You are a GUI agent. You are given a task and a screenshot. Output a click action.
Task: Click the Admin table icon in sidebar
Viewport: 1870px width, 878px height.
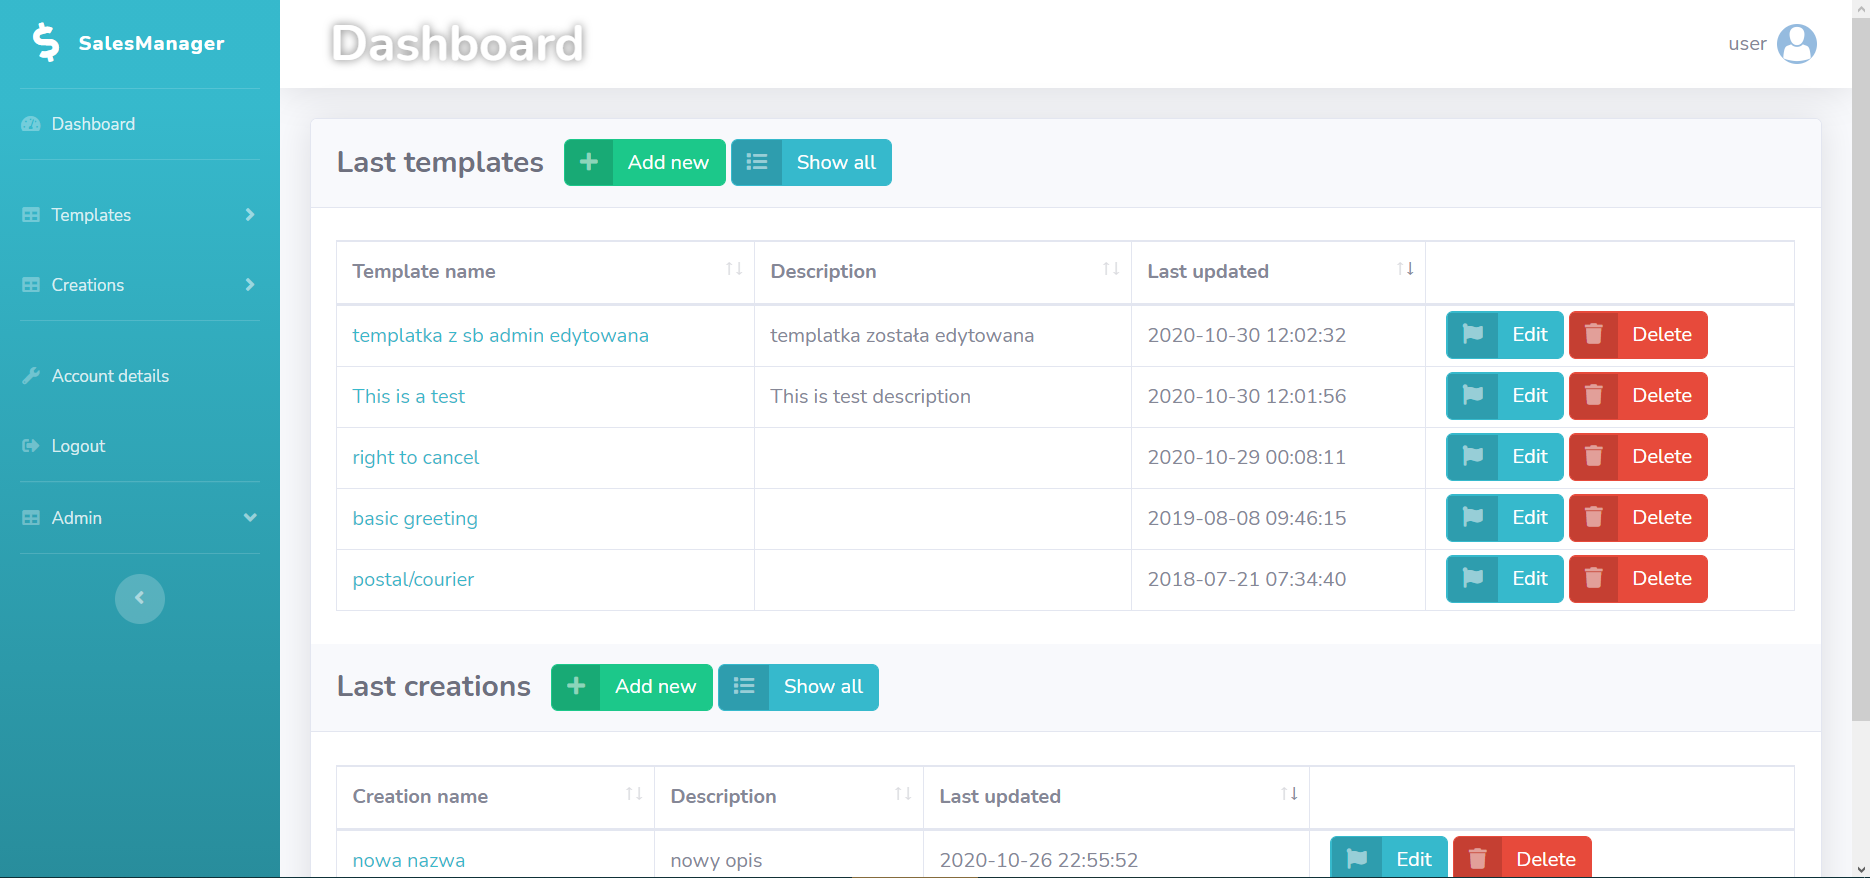click(31, 518)
